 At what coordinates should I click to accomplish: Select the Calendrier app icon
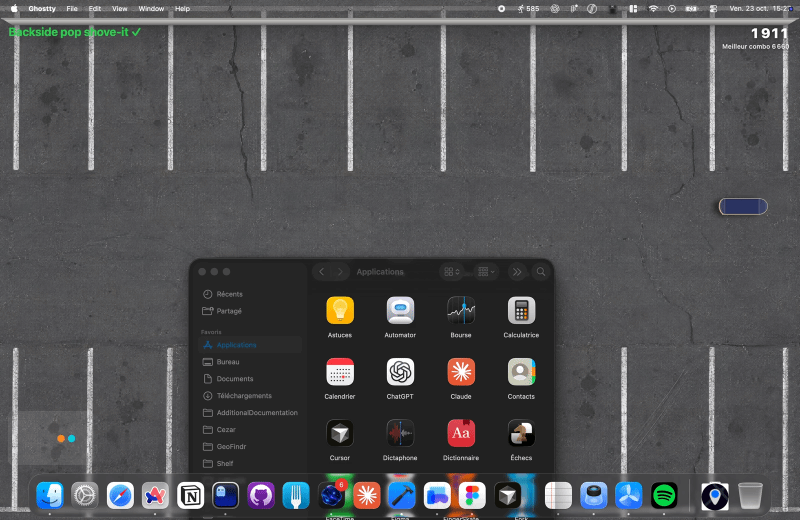pyautogui.click(x=340, y=372)
